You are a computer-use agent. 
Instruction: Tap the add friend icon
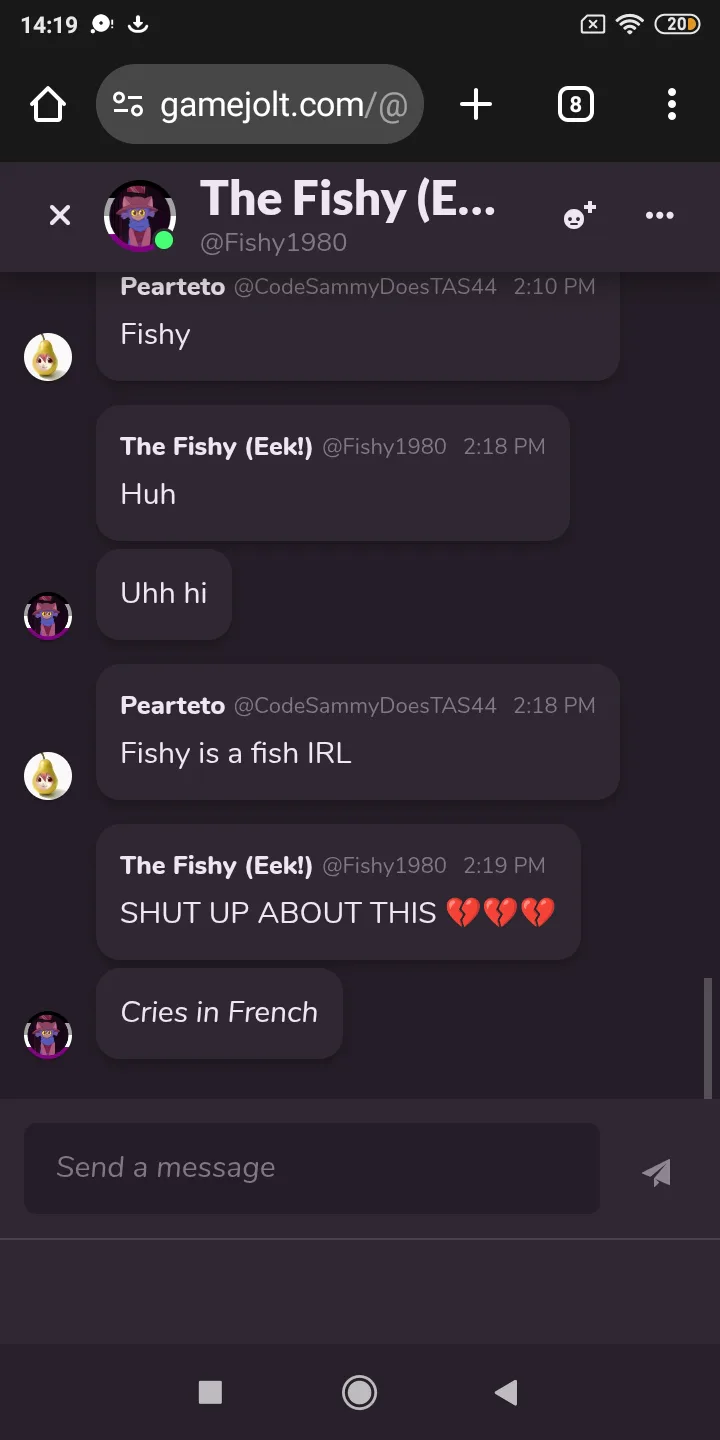(x=579, y=215)
